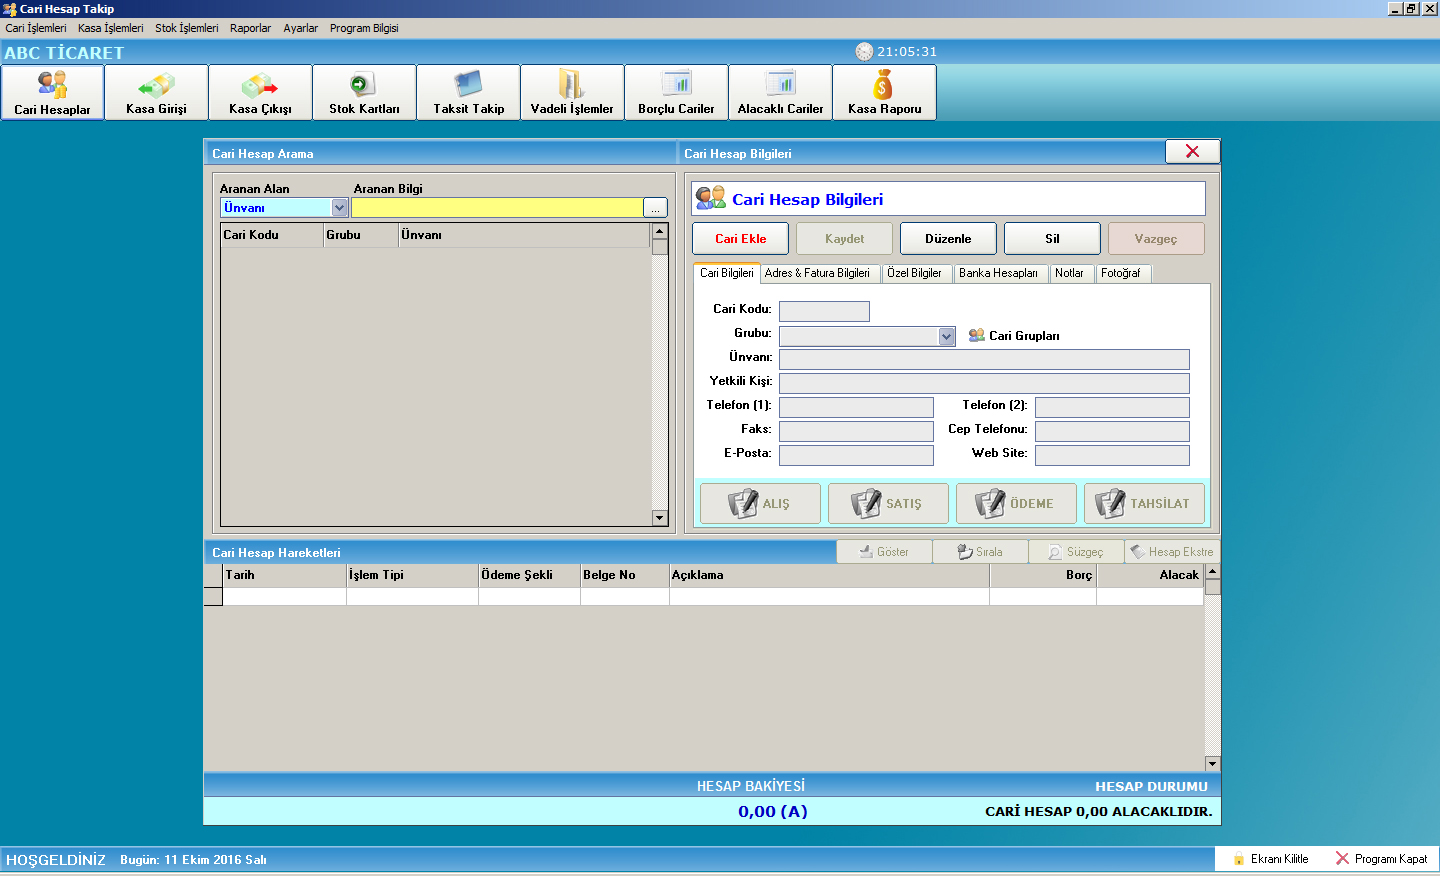
Task: Click the Telefon (1) input field
Action: pyautogui.click(x=856, y=407)
